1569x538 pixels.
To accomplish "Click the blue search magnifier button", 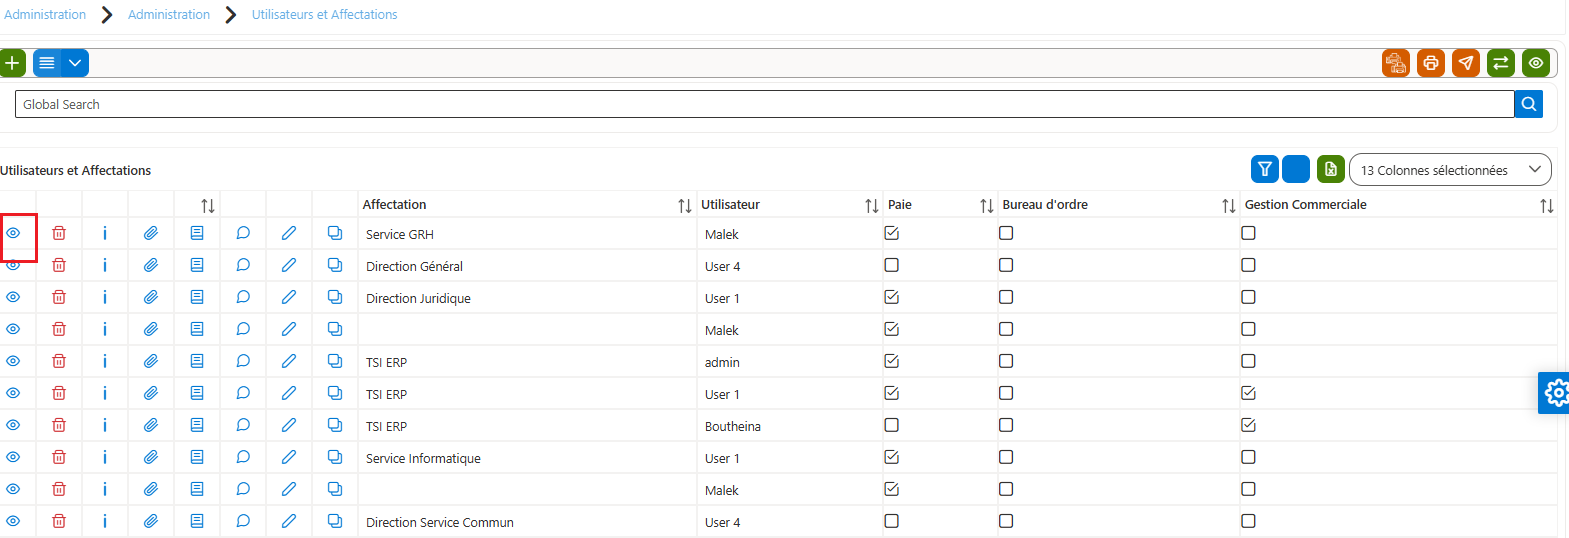I will click(1529, 104).
